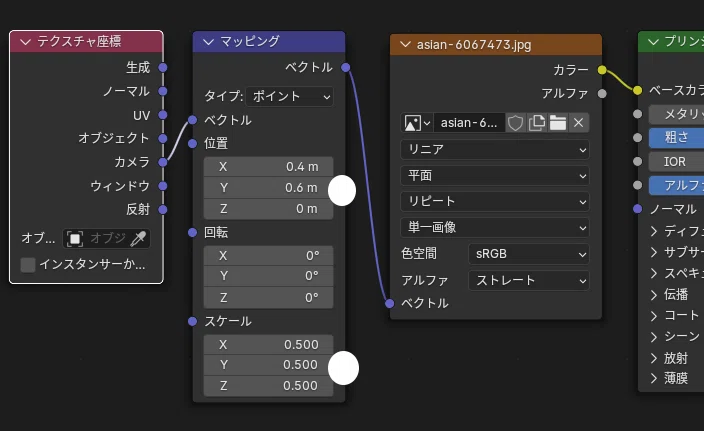Click the スケール X 0.500 field
Image resolution: width=704 pixels, height=431 pixels.
click(x=268, y=345)
